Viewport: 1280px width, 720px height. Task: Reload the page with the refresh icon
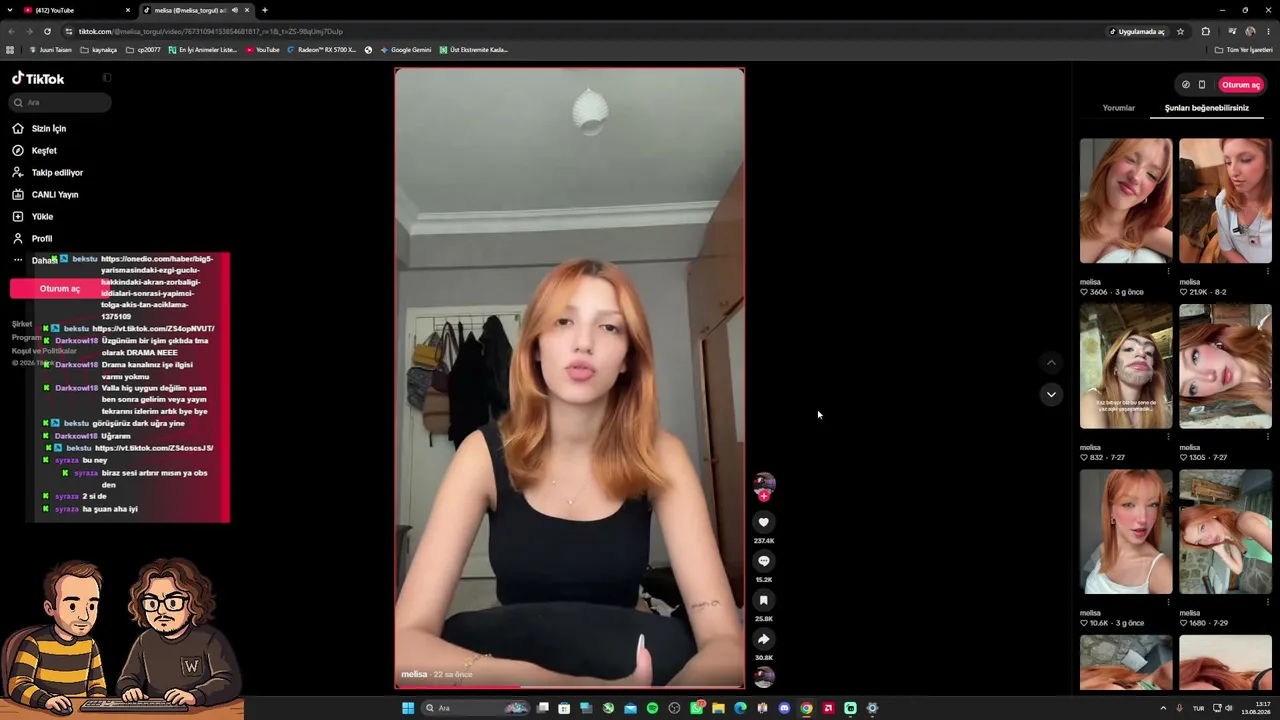click(47, 31)
